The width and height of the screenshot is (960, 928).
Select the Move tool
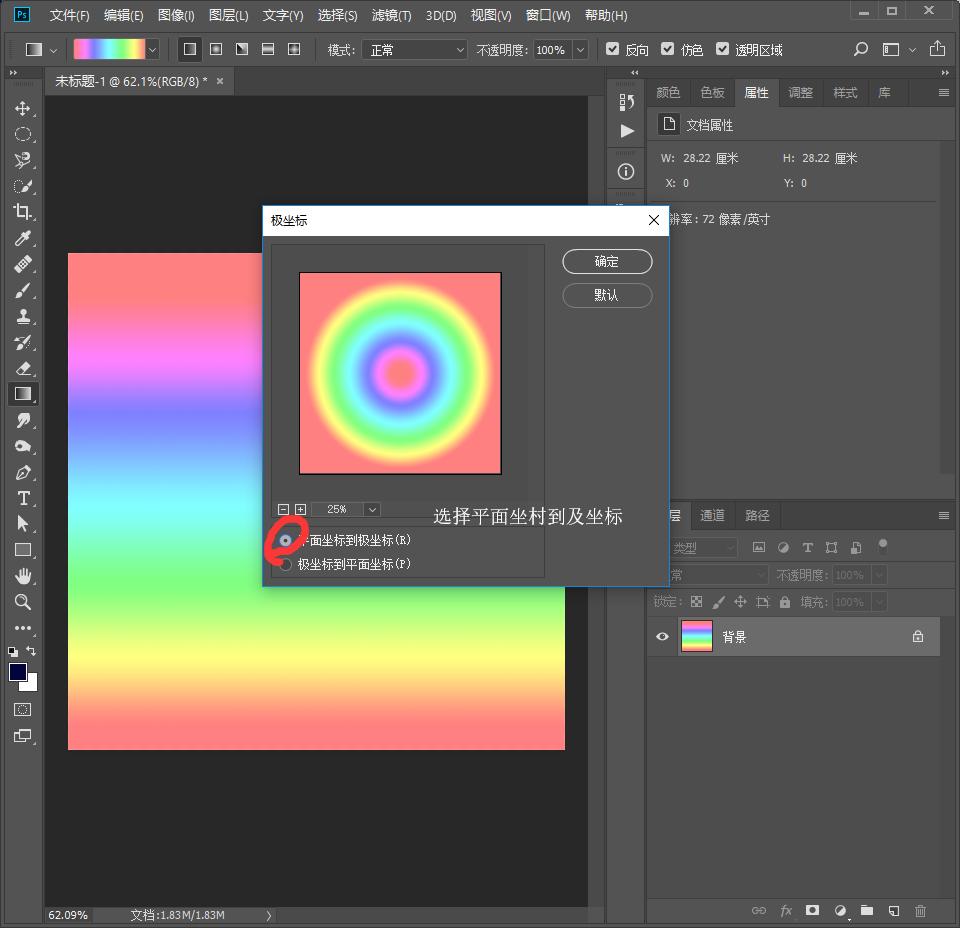point(22,108)
